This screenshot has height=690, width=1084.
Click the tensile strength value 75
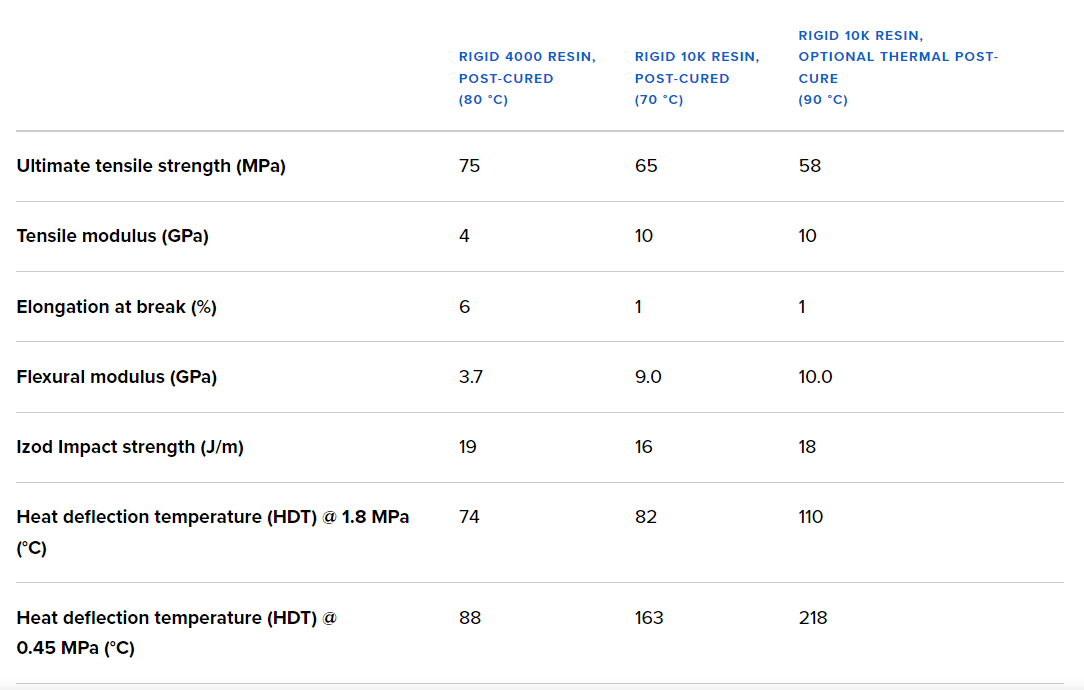tap(469, 166)
